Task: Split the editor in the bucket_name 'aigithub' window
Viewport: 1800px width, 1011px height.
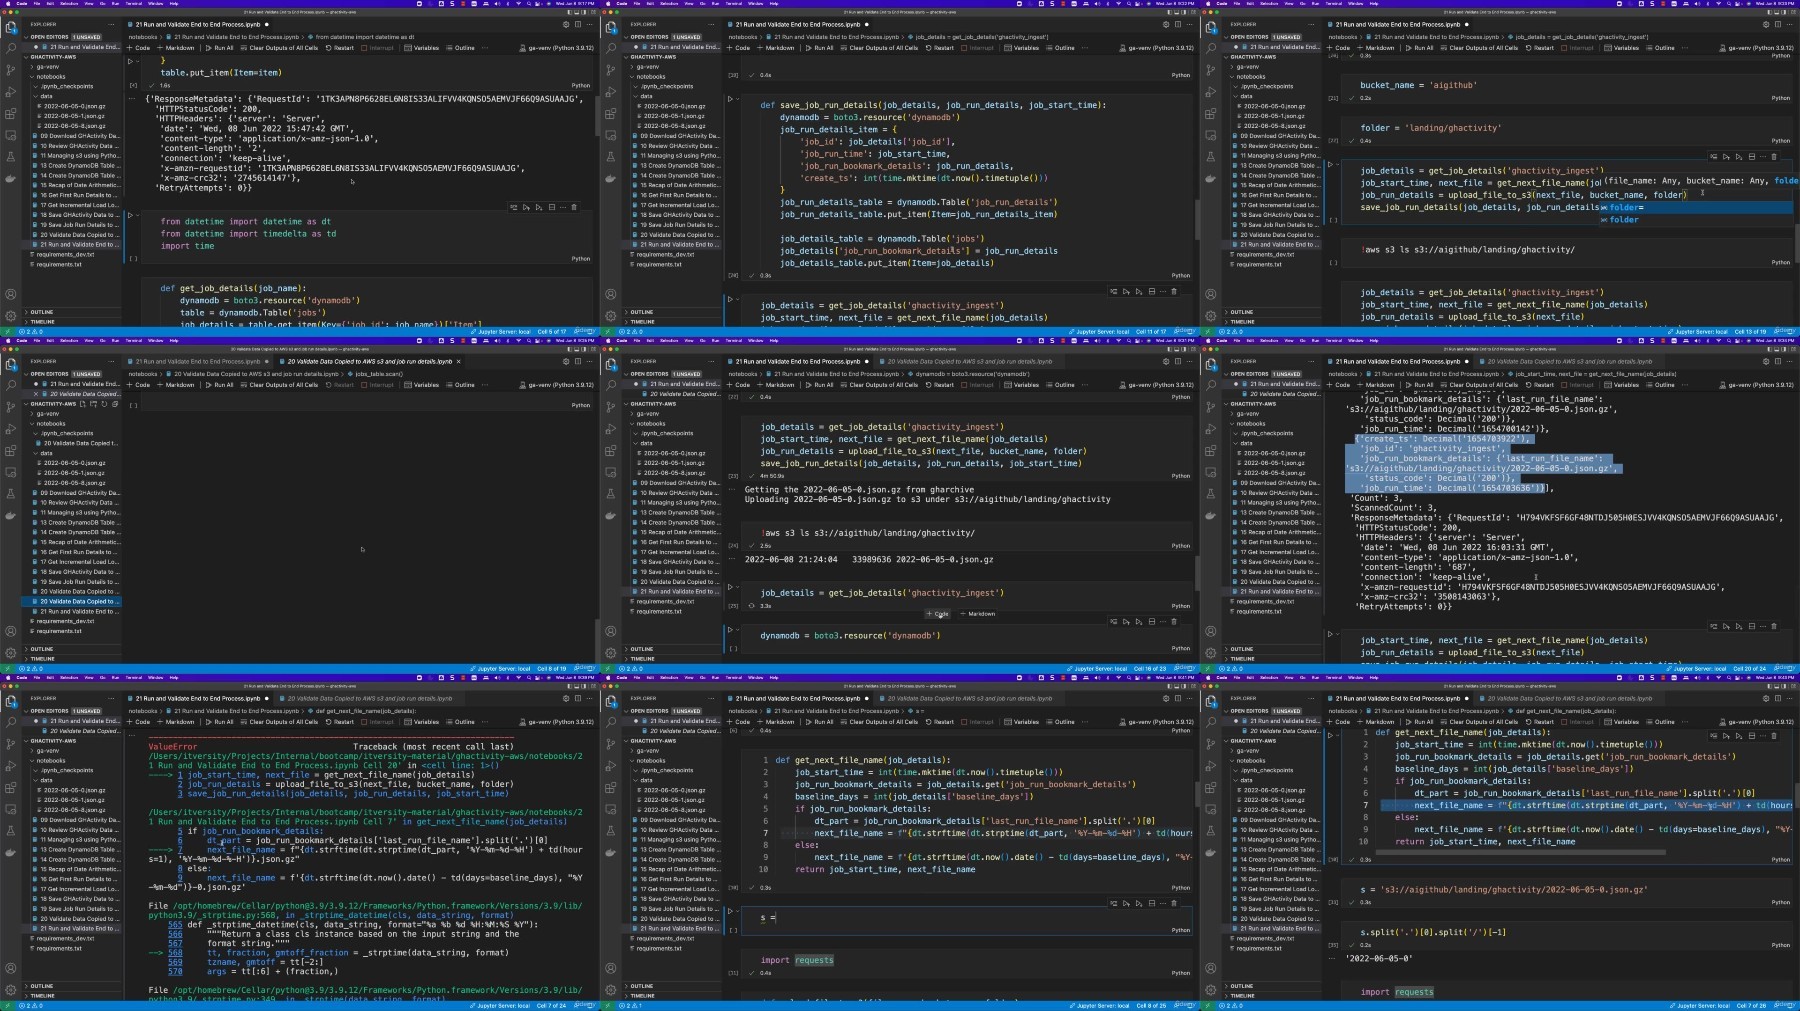Action: [x=1777, y=24]
